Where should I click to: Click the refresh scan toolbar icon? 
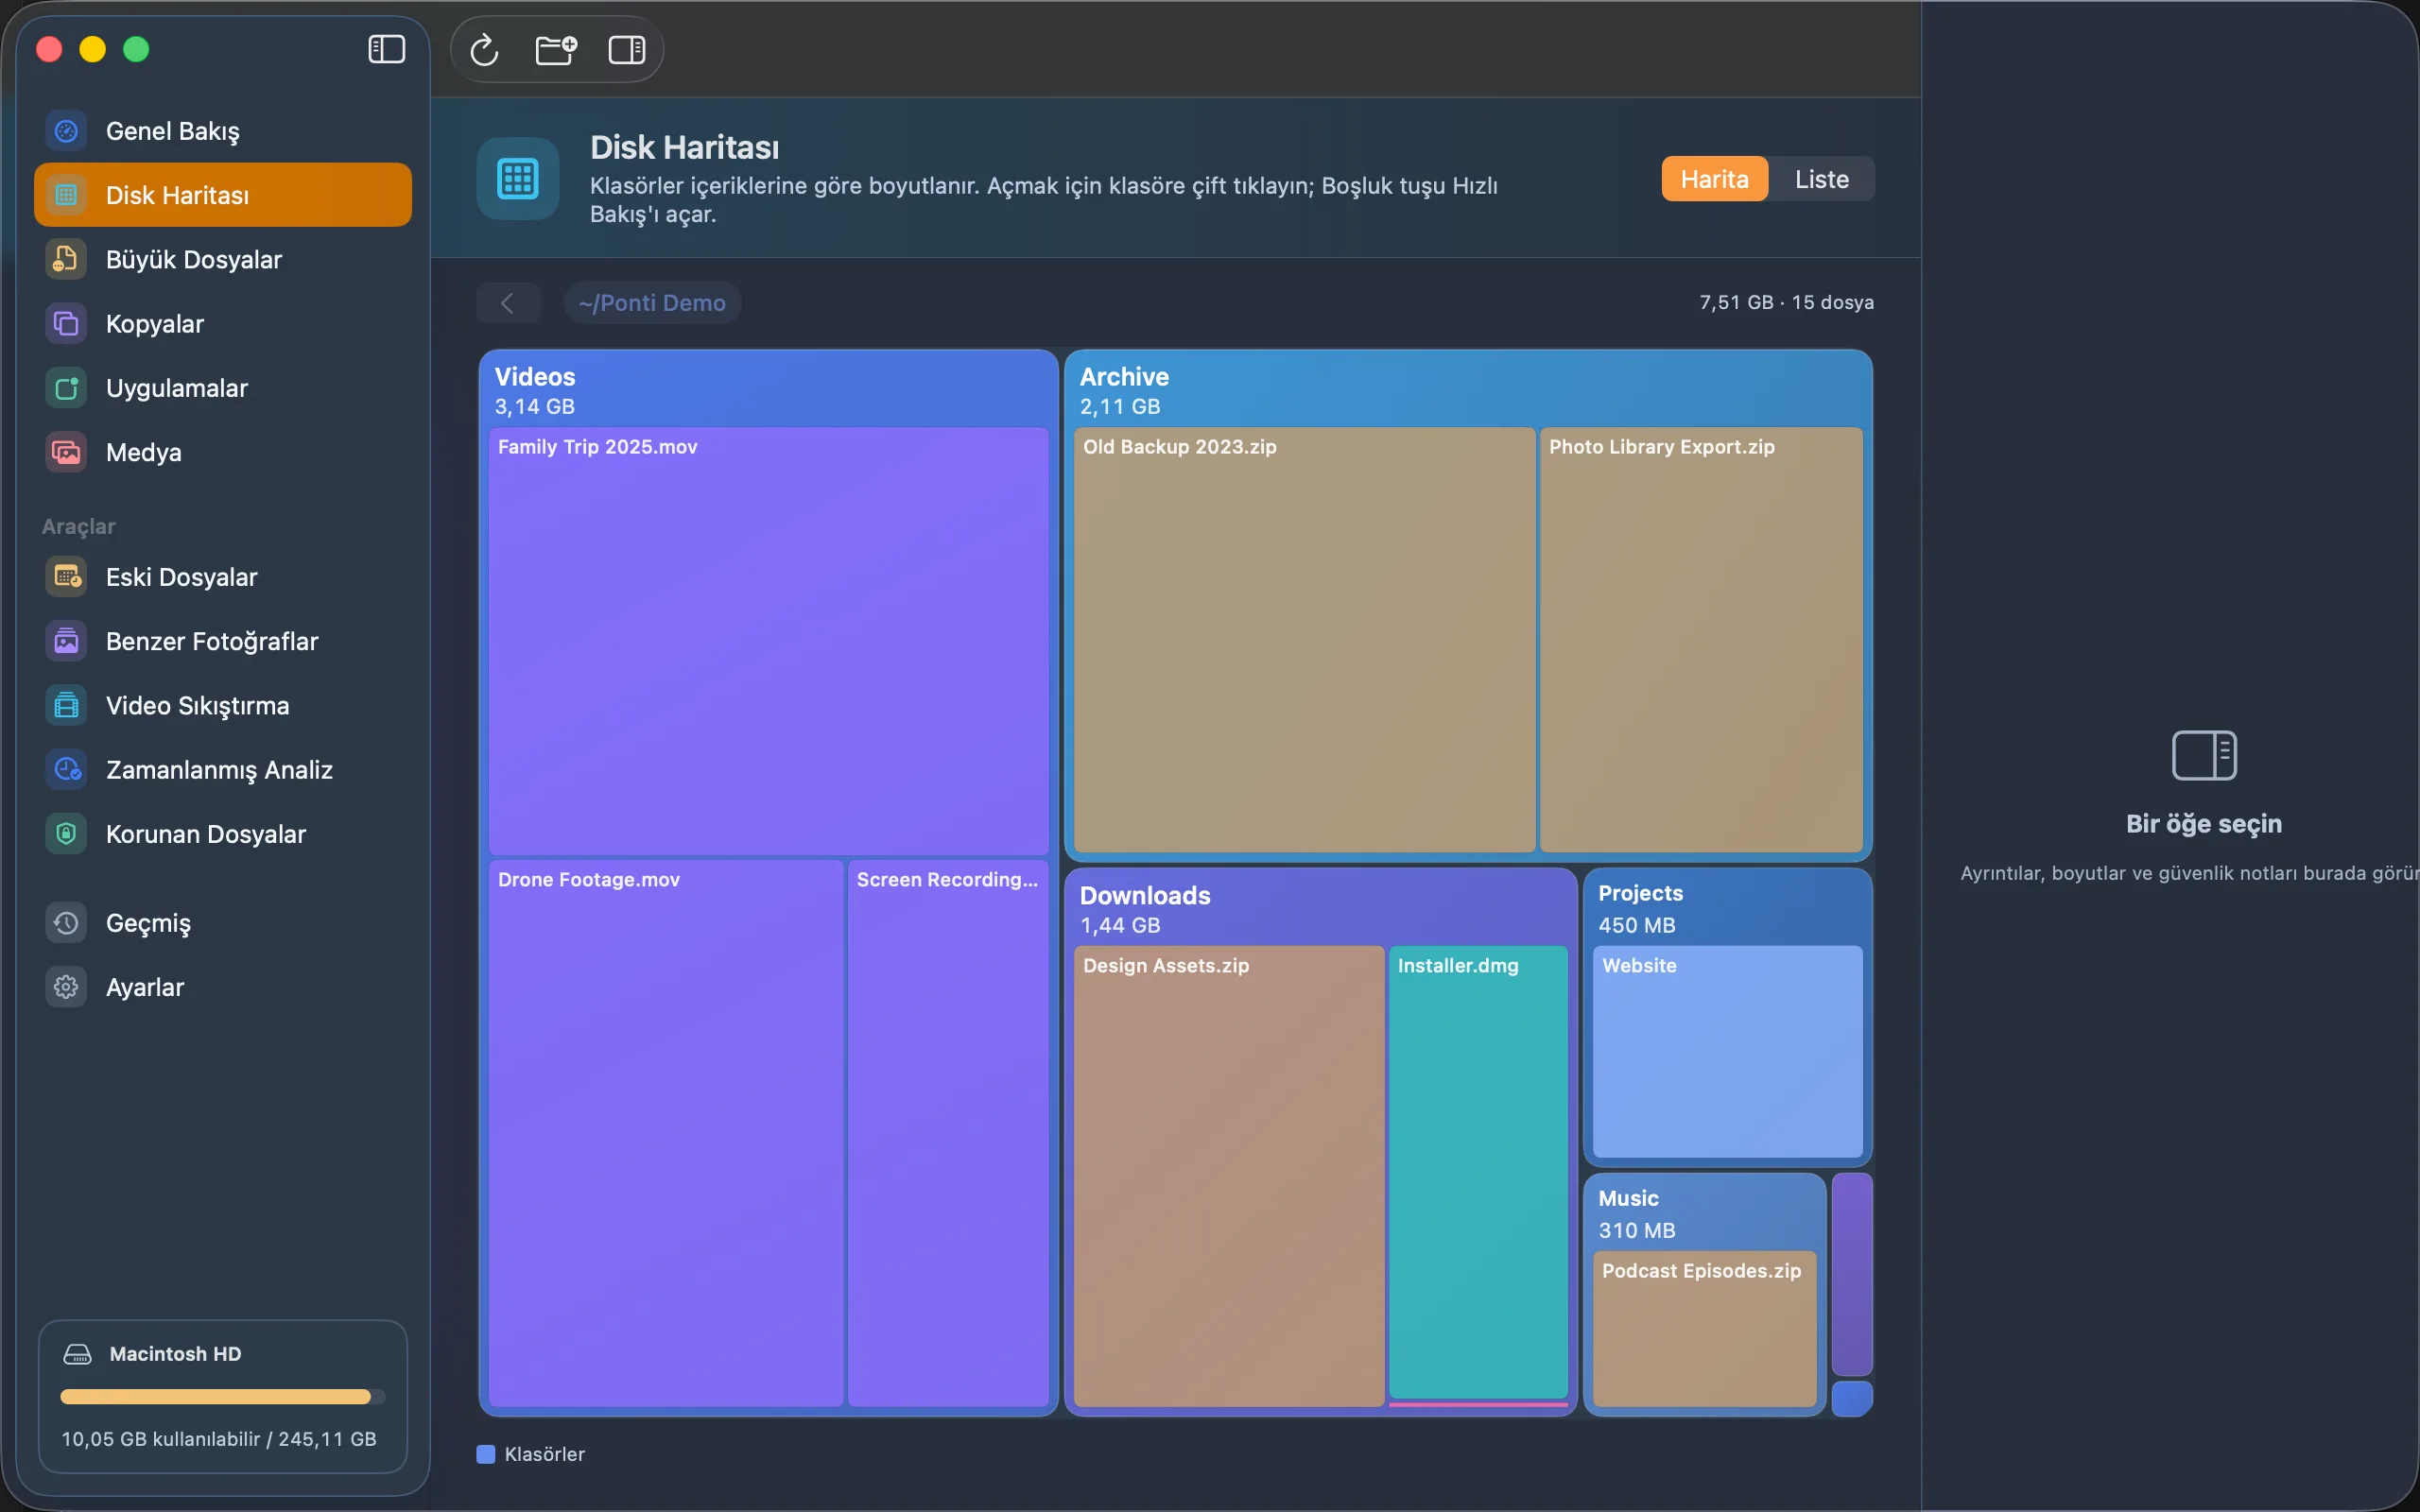point(484,49)
